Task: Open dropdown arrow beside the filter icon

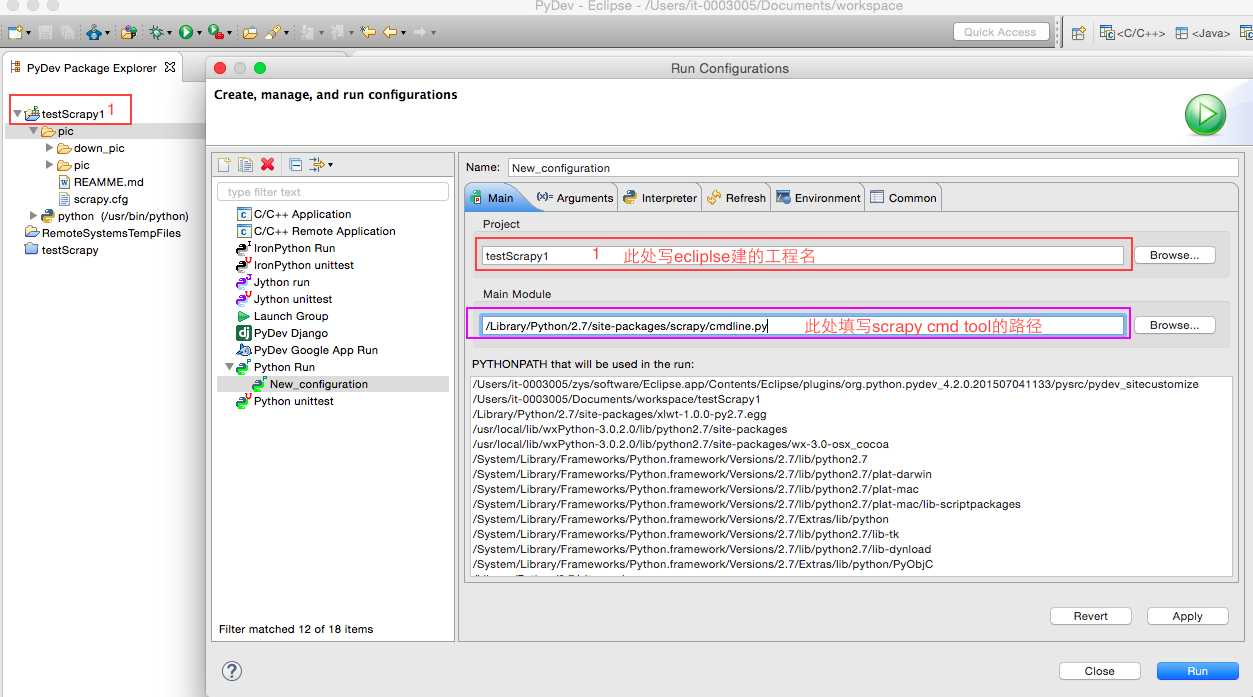Action: coord(331,165)
